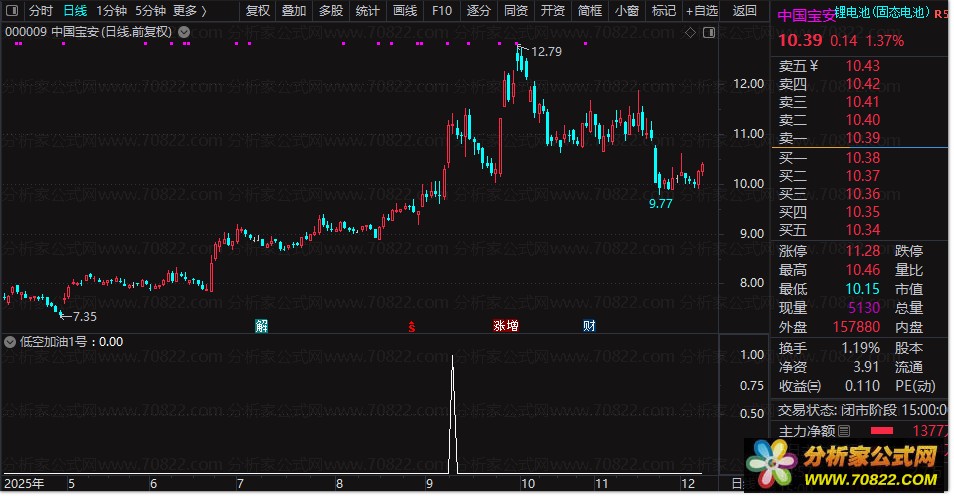Open F10 company information
The height and width of the screenshot is (496, 954).
click(x=442, y=10)
